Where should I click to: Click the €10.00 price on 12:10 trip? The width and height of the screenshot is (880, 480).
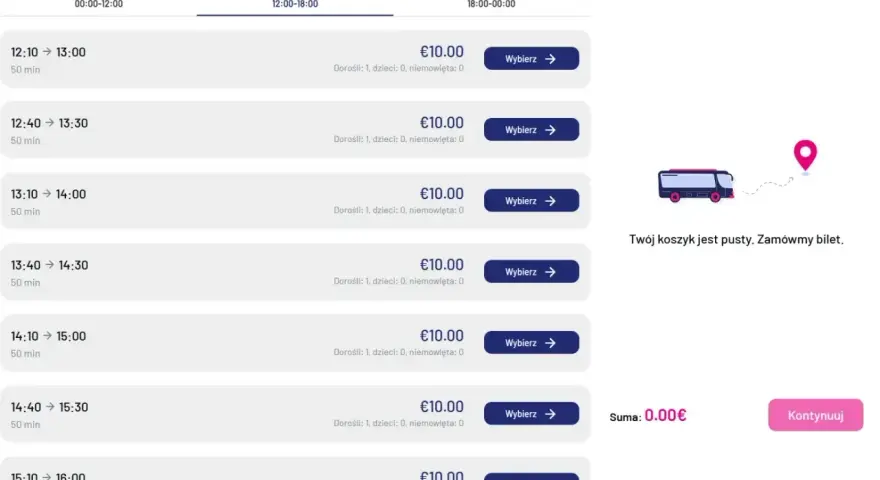point(442,52)
